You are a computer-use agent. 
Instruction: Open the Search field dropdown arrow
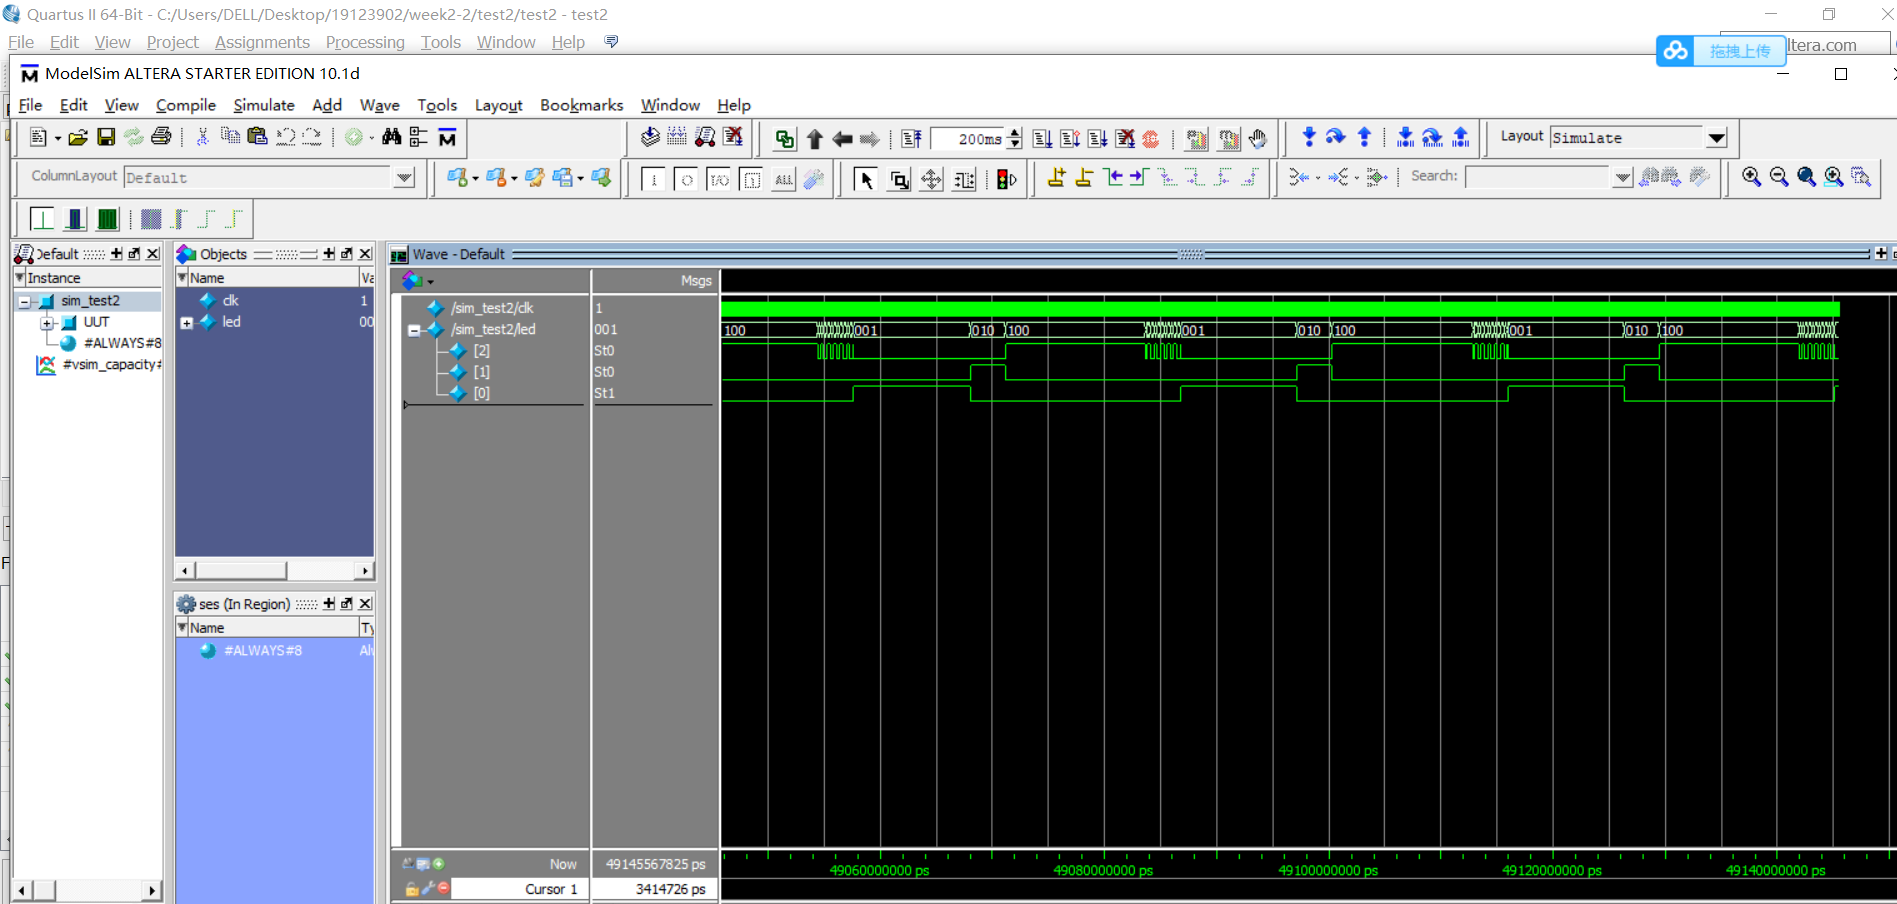click(1623, 177)
